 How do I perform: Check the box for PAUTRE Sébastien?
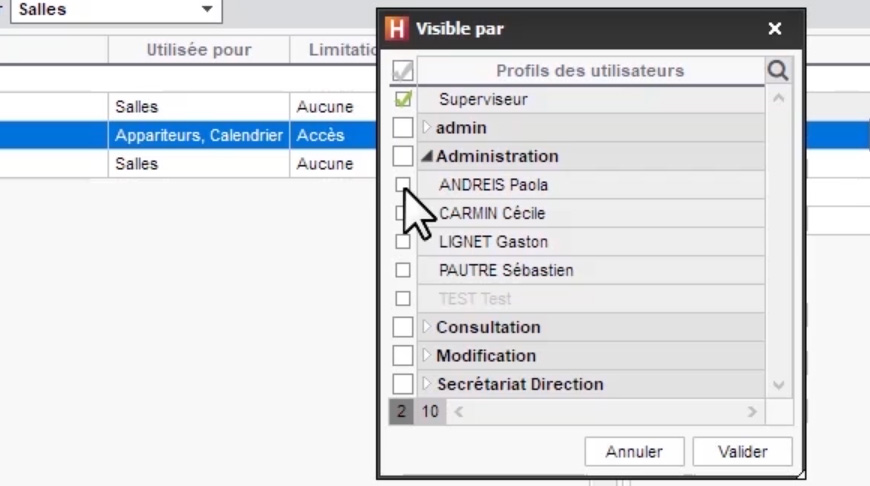click(x=403, y=270)
